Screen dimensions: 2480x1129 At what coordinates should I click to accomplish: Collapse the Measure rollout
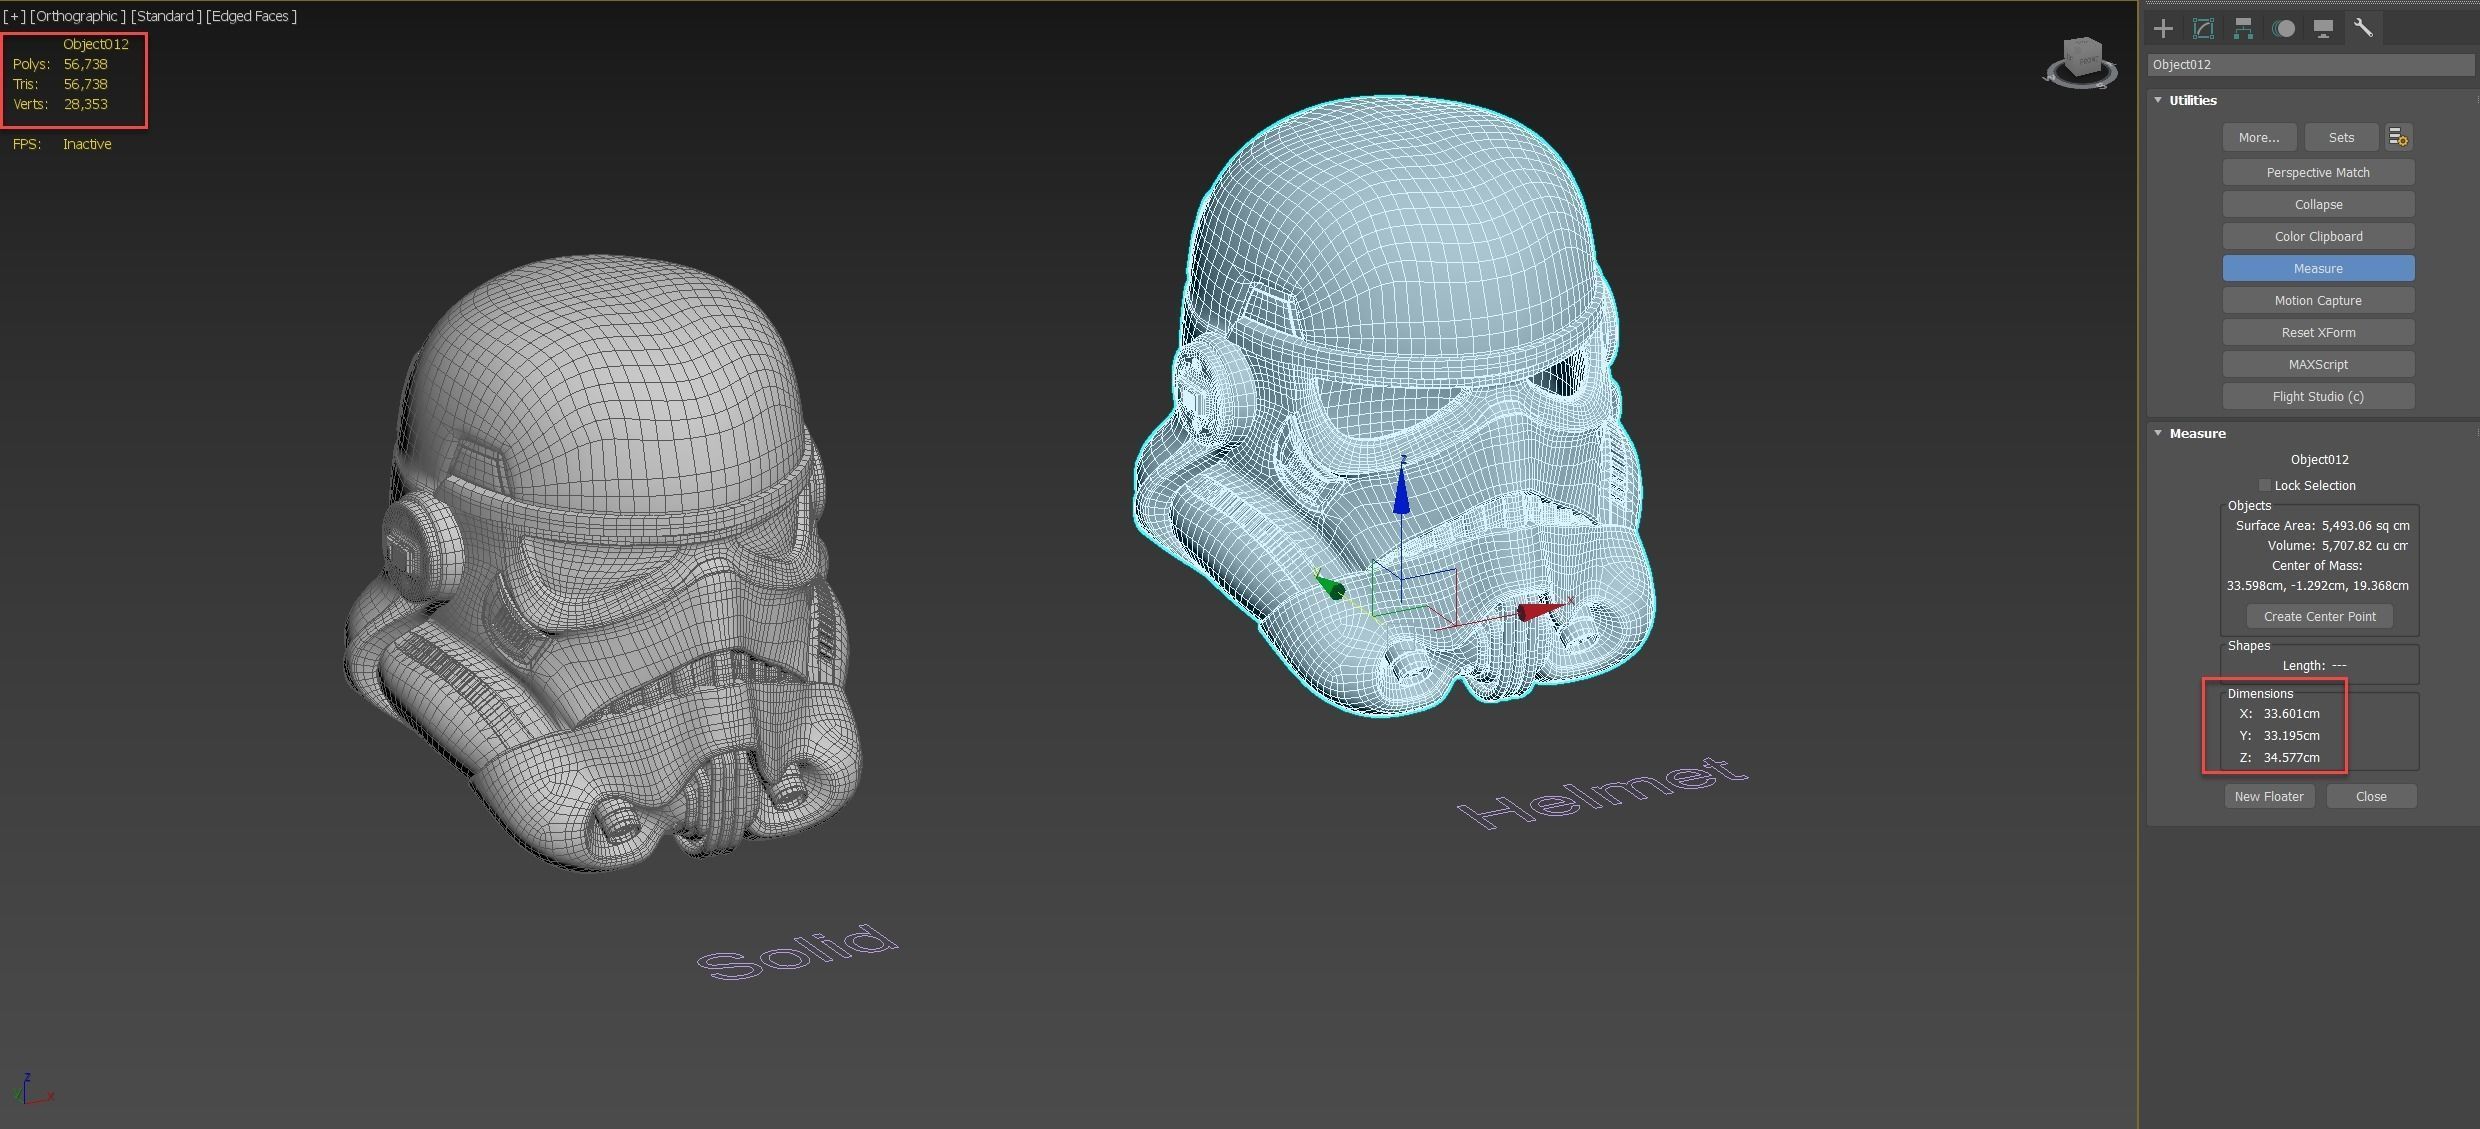point(2158,433)
